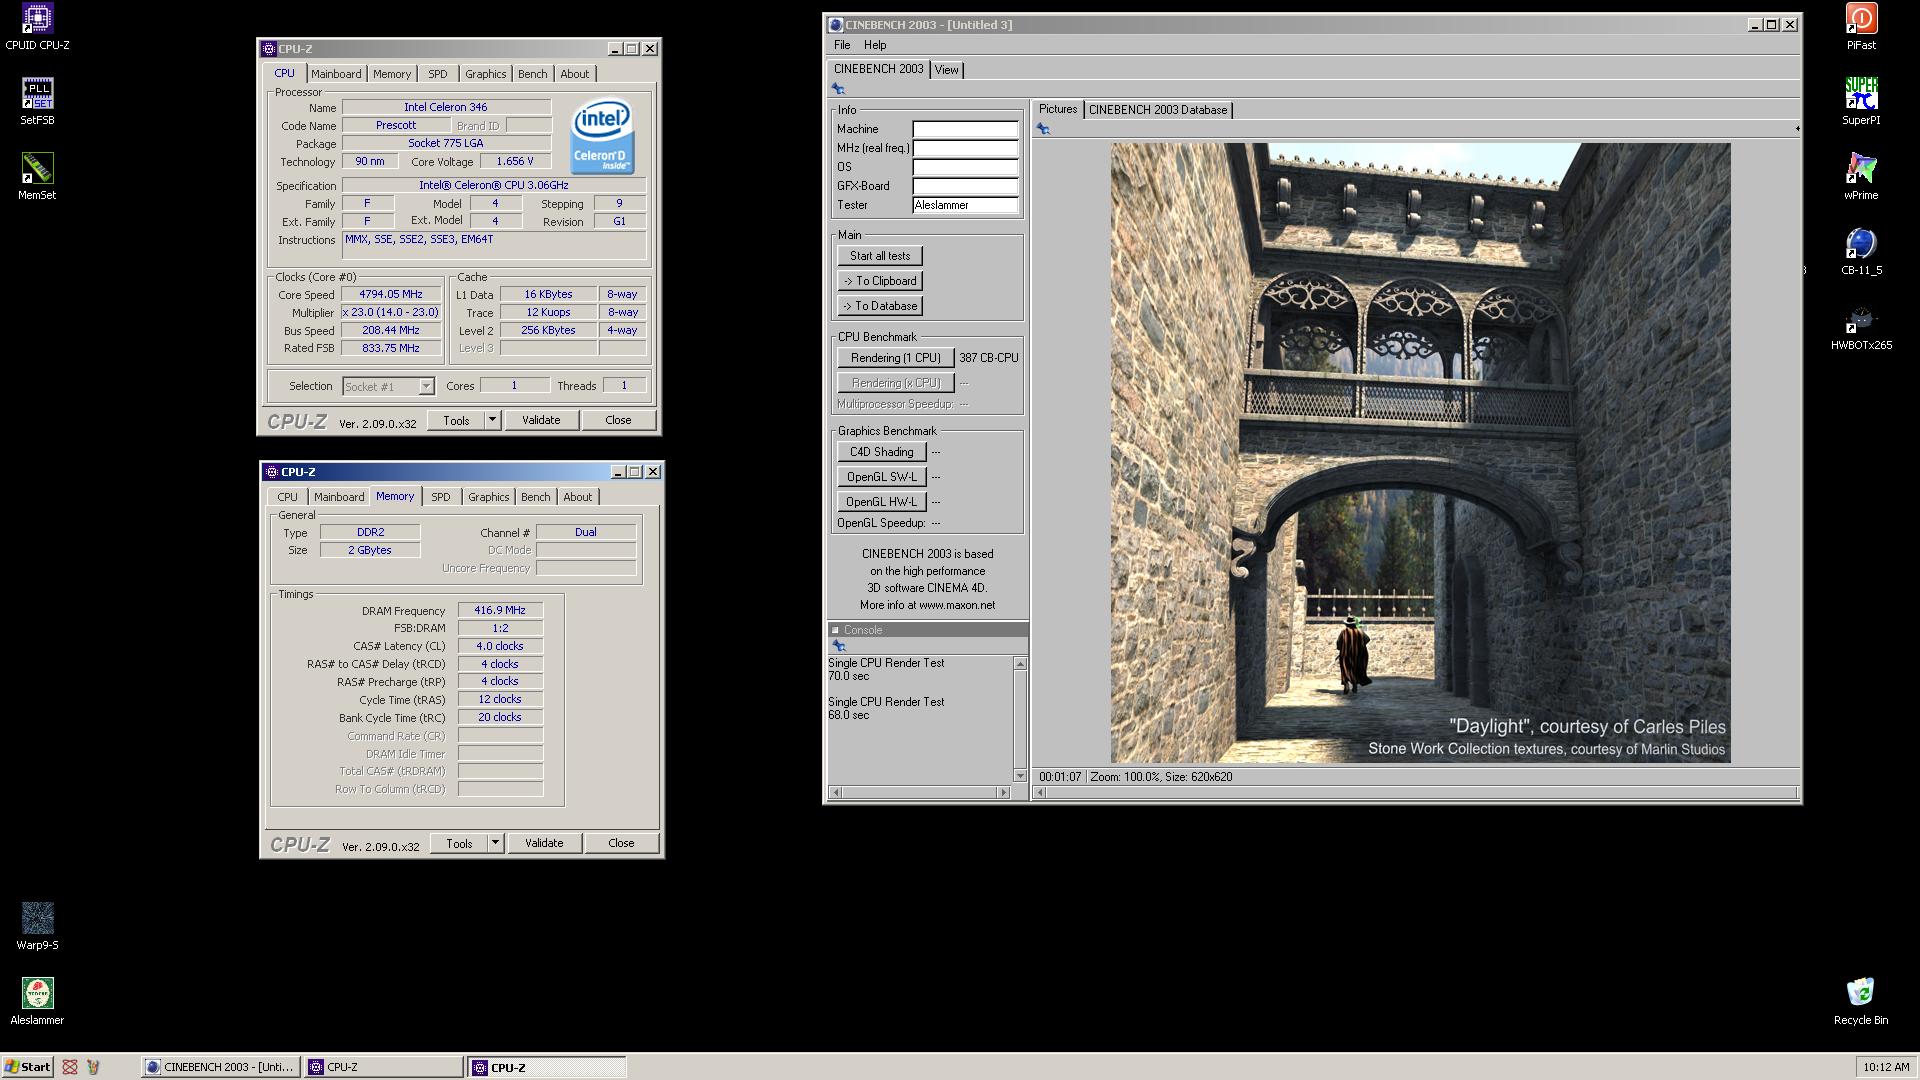Switch to the CPU tab in the Memory CPU-Z window
The width and height of the screenshot is (1920, 1080).
287,497
